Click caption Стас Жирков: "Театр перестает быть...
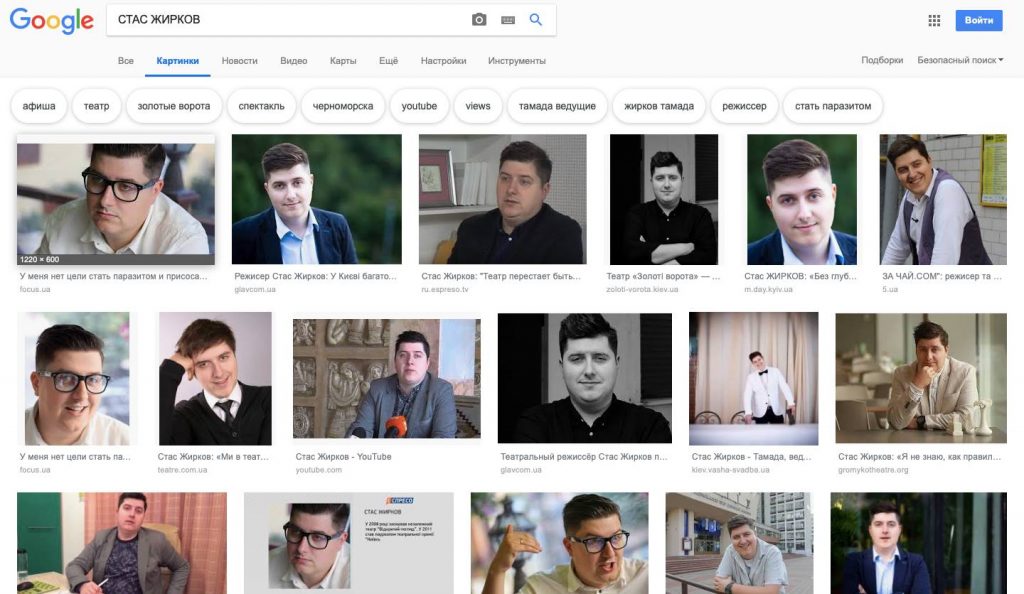Viewport: 1024px width, 594px height. 501,276
